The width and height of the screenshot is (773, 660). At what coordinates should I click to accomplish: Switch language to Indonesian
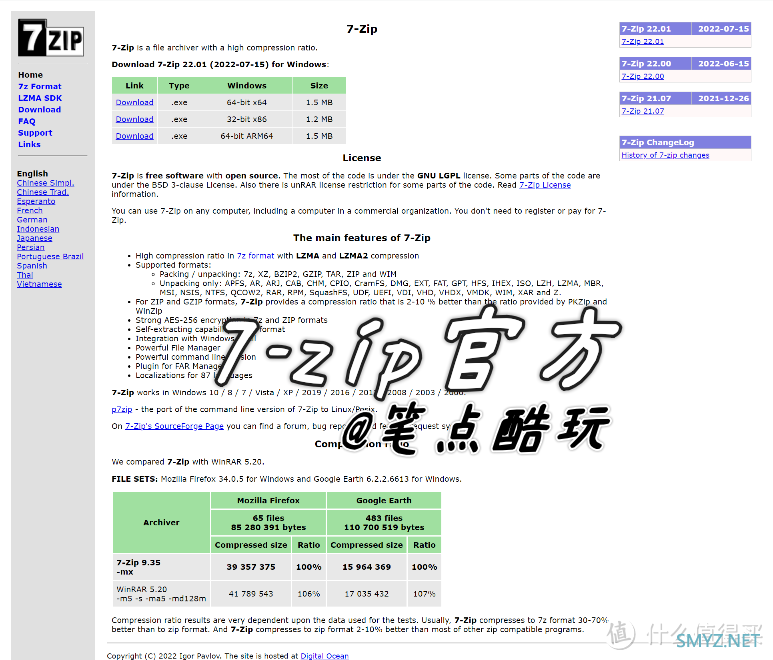coord(38,229)
